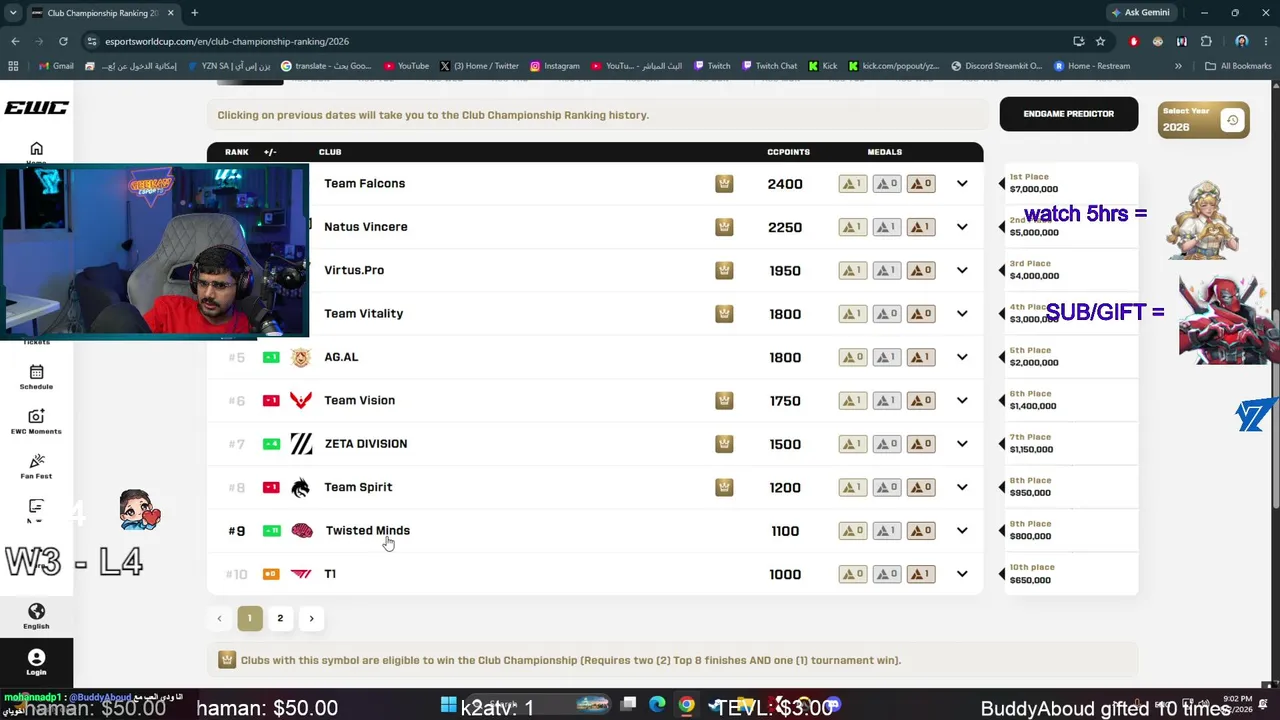Go to page 2 of rankings
The width and height of the screenshot is (1280, 720).
coord(280,618)
